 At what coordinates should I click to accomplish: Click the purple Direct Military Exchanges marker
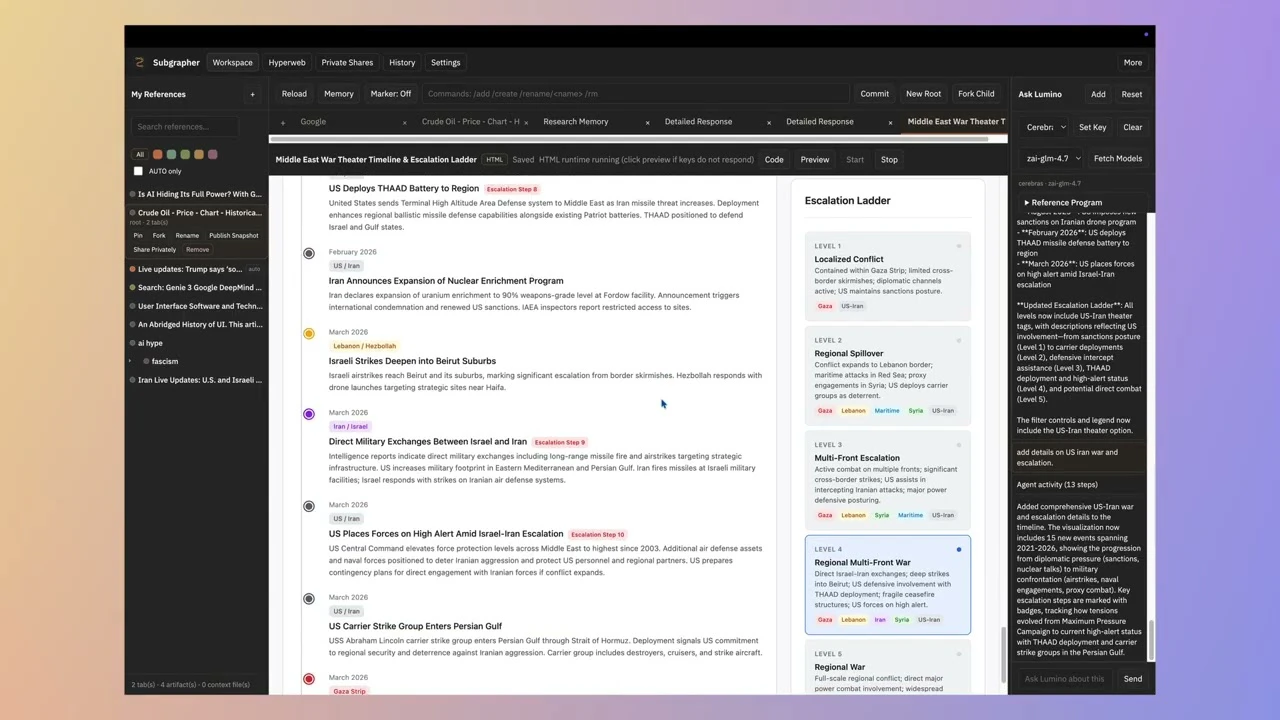(x=309, y=413)
